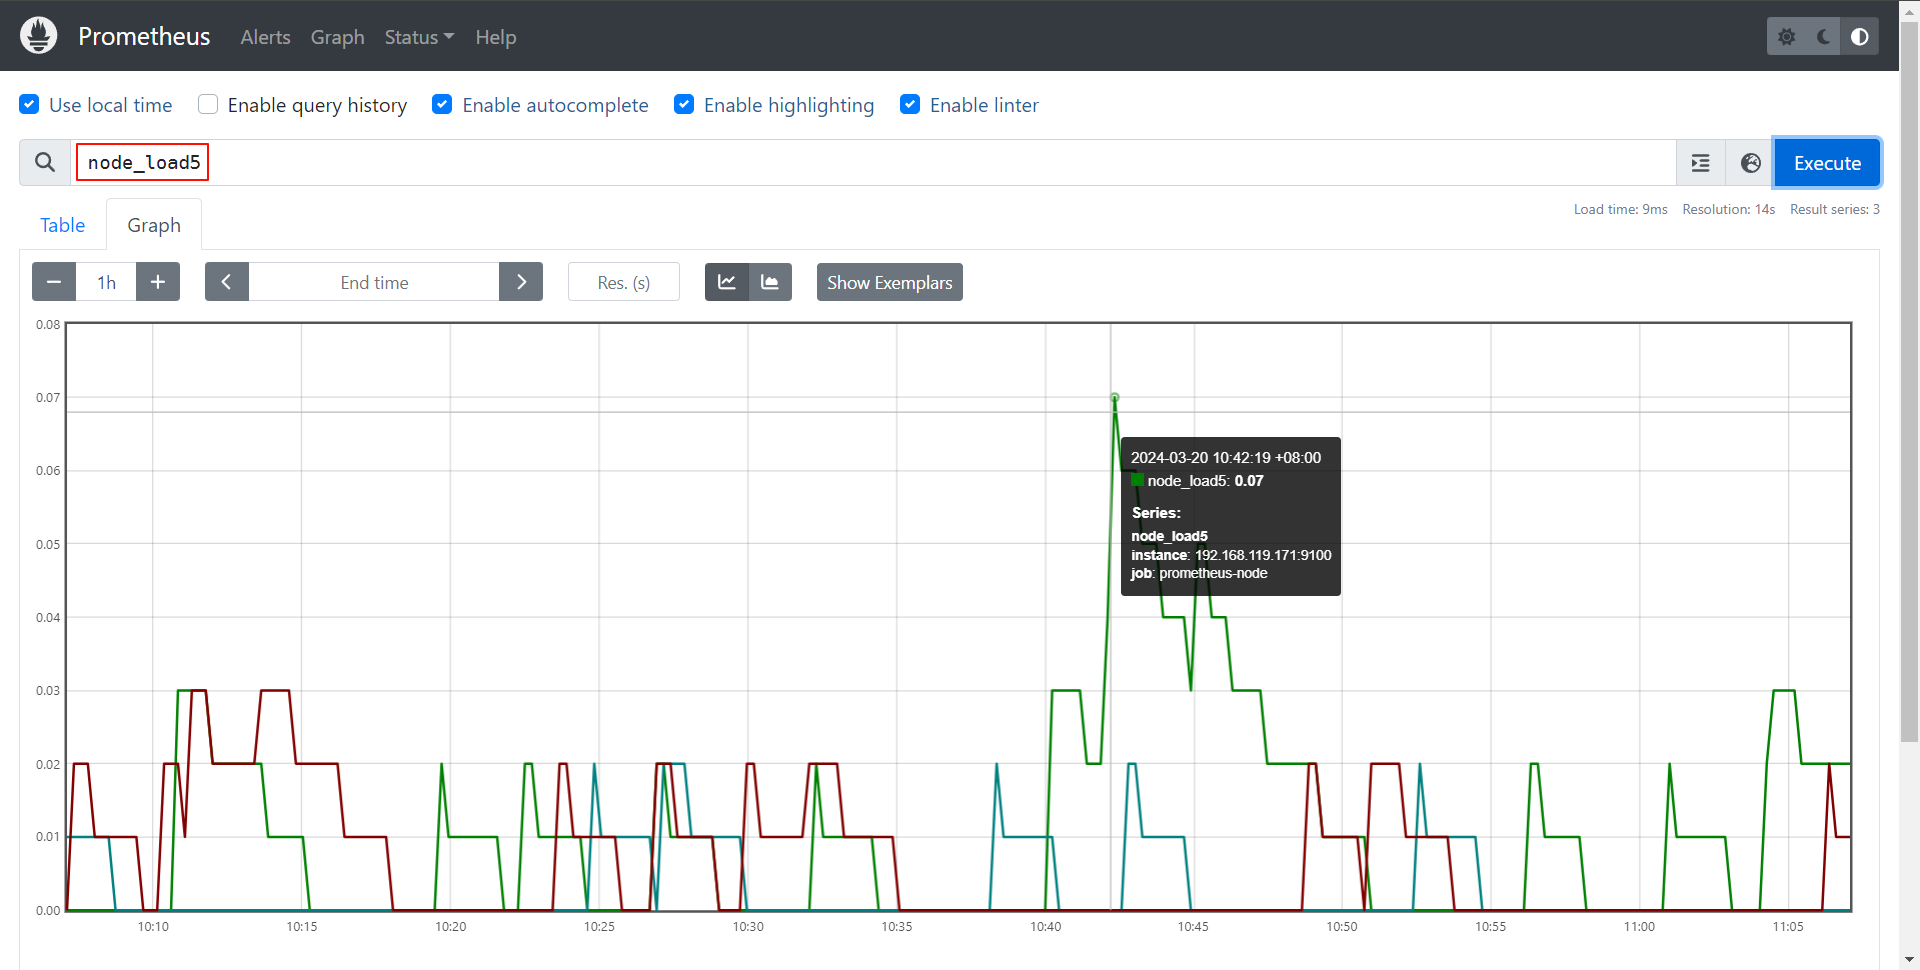Open the Status dropdown menu
The height and width of the screenshot is (970, 1920).
[419, 37]
